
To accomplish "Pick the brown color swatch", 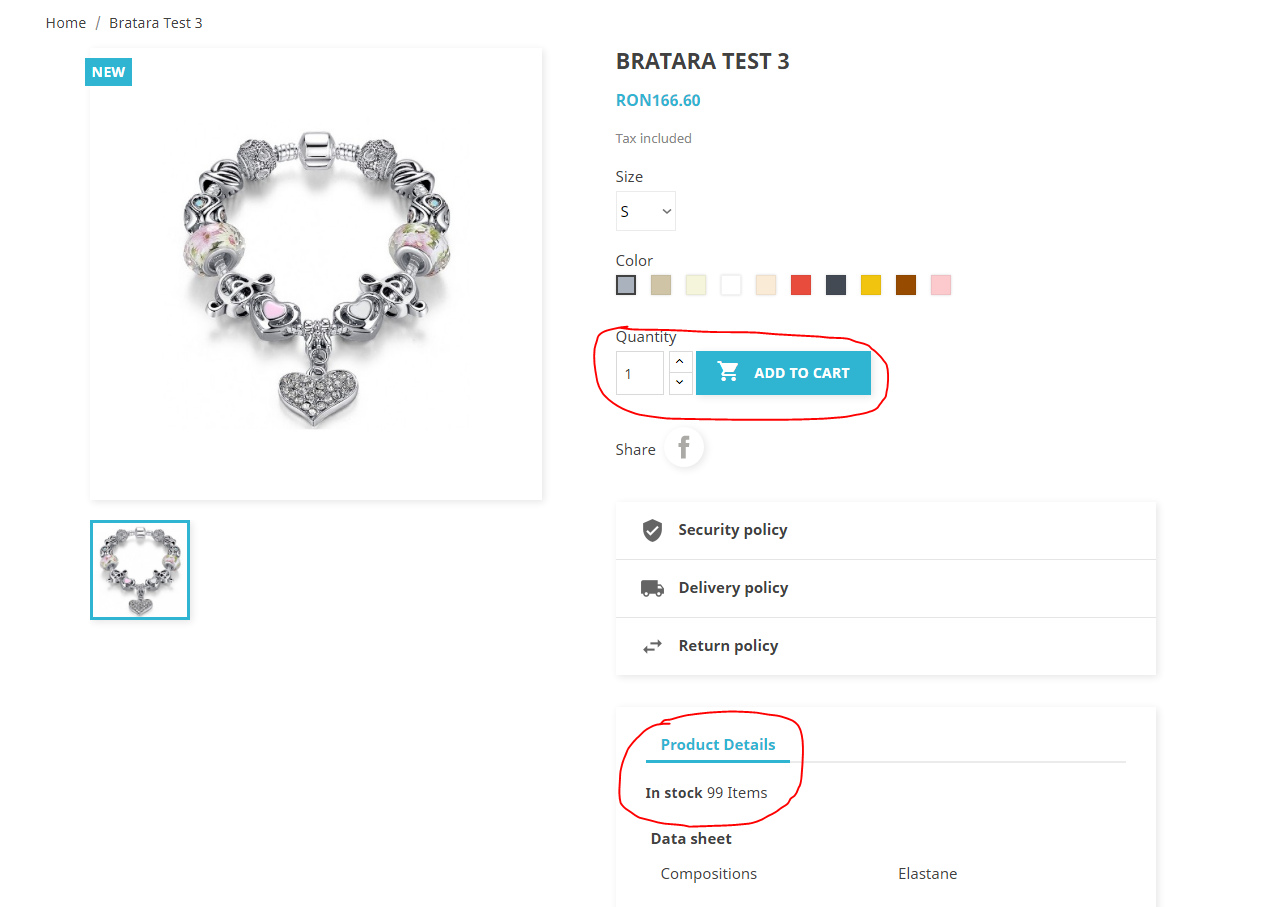I will (906, 285).
